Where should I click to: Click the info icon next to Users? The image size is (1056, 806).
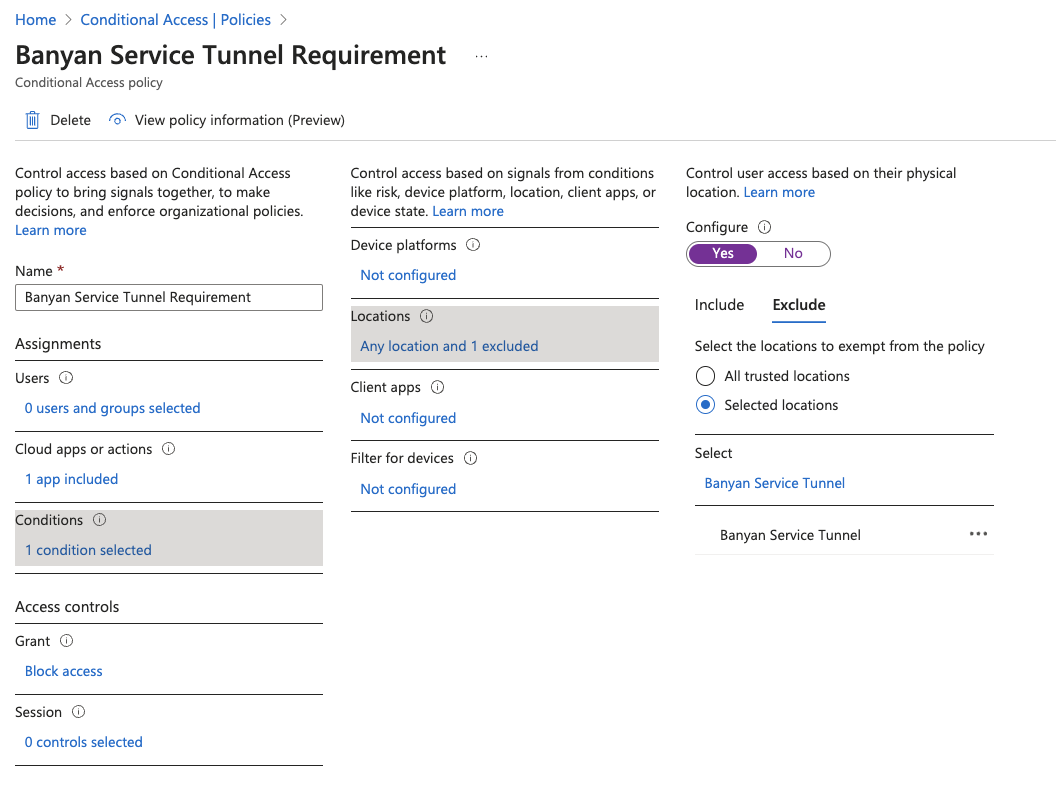pos(67,378)
